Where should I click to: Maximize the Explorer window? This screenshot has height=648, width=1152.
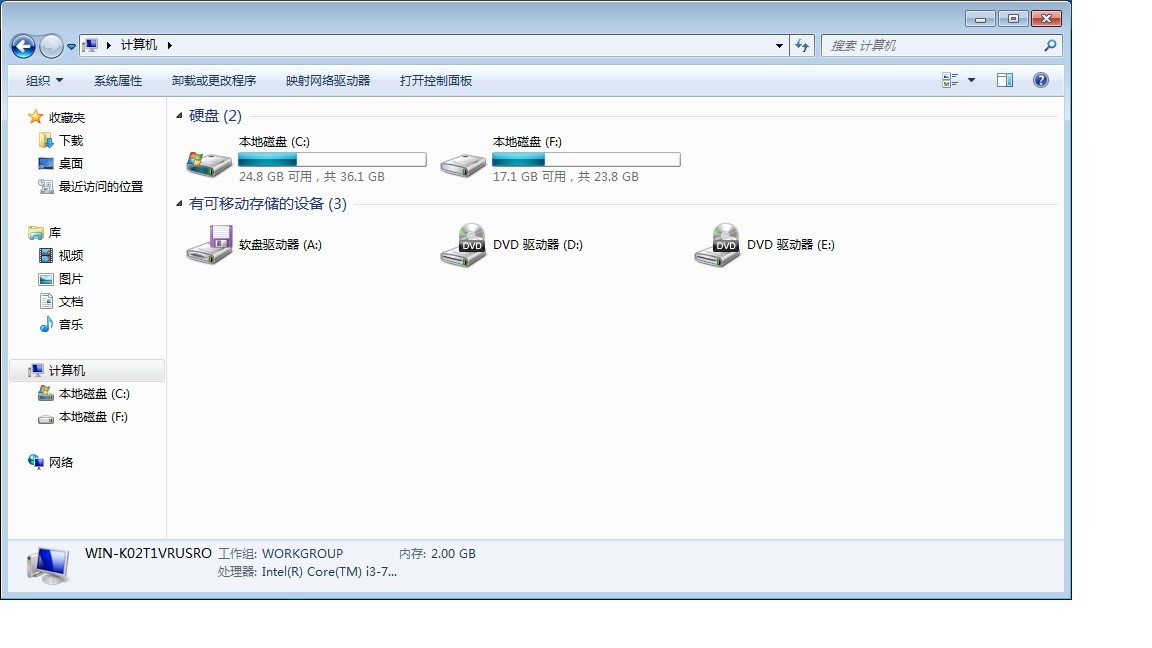tap(1013, 18)
